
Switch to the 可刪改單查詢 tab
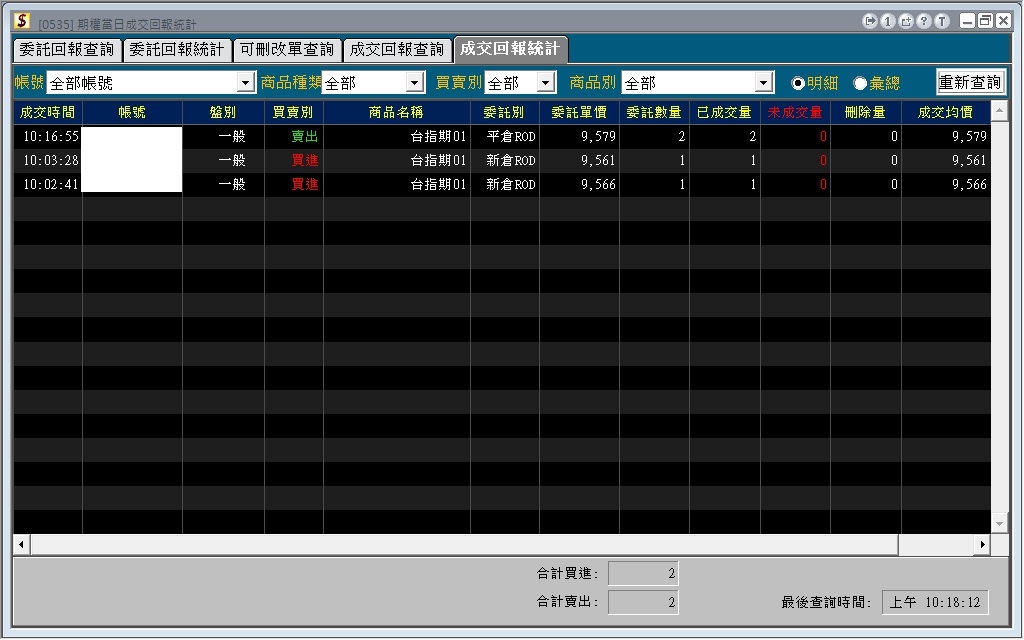(287, 50)
